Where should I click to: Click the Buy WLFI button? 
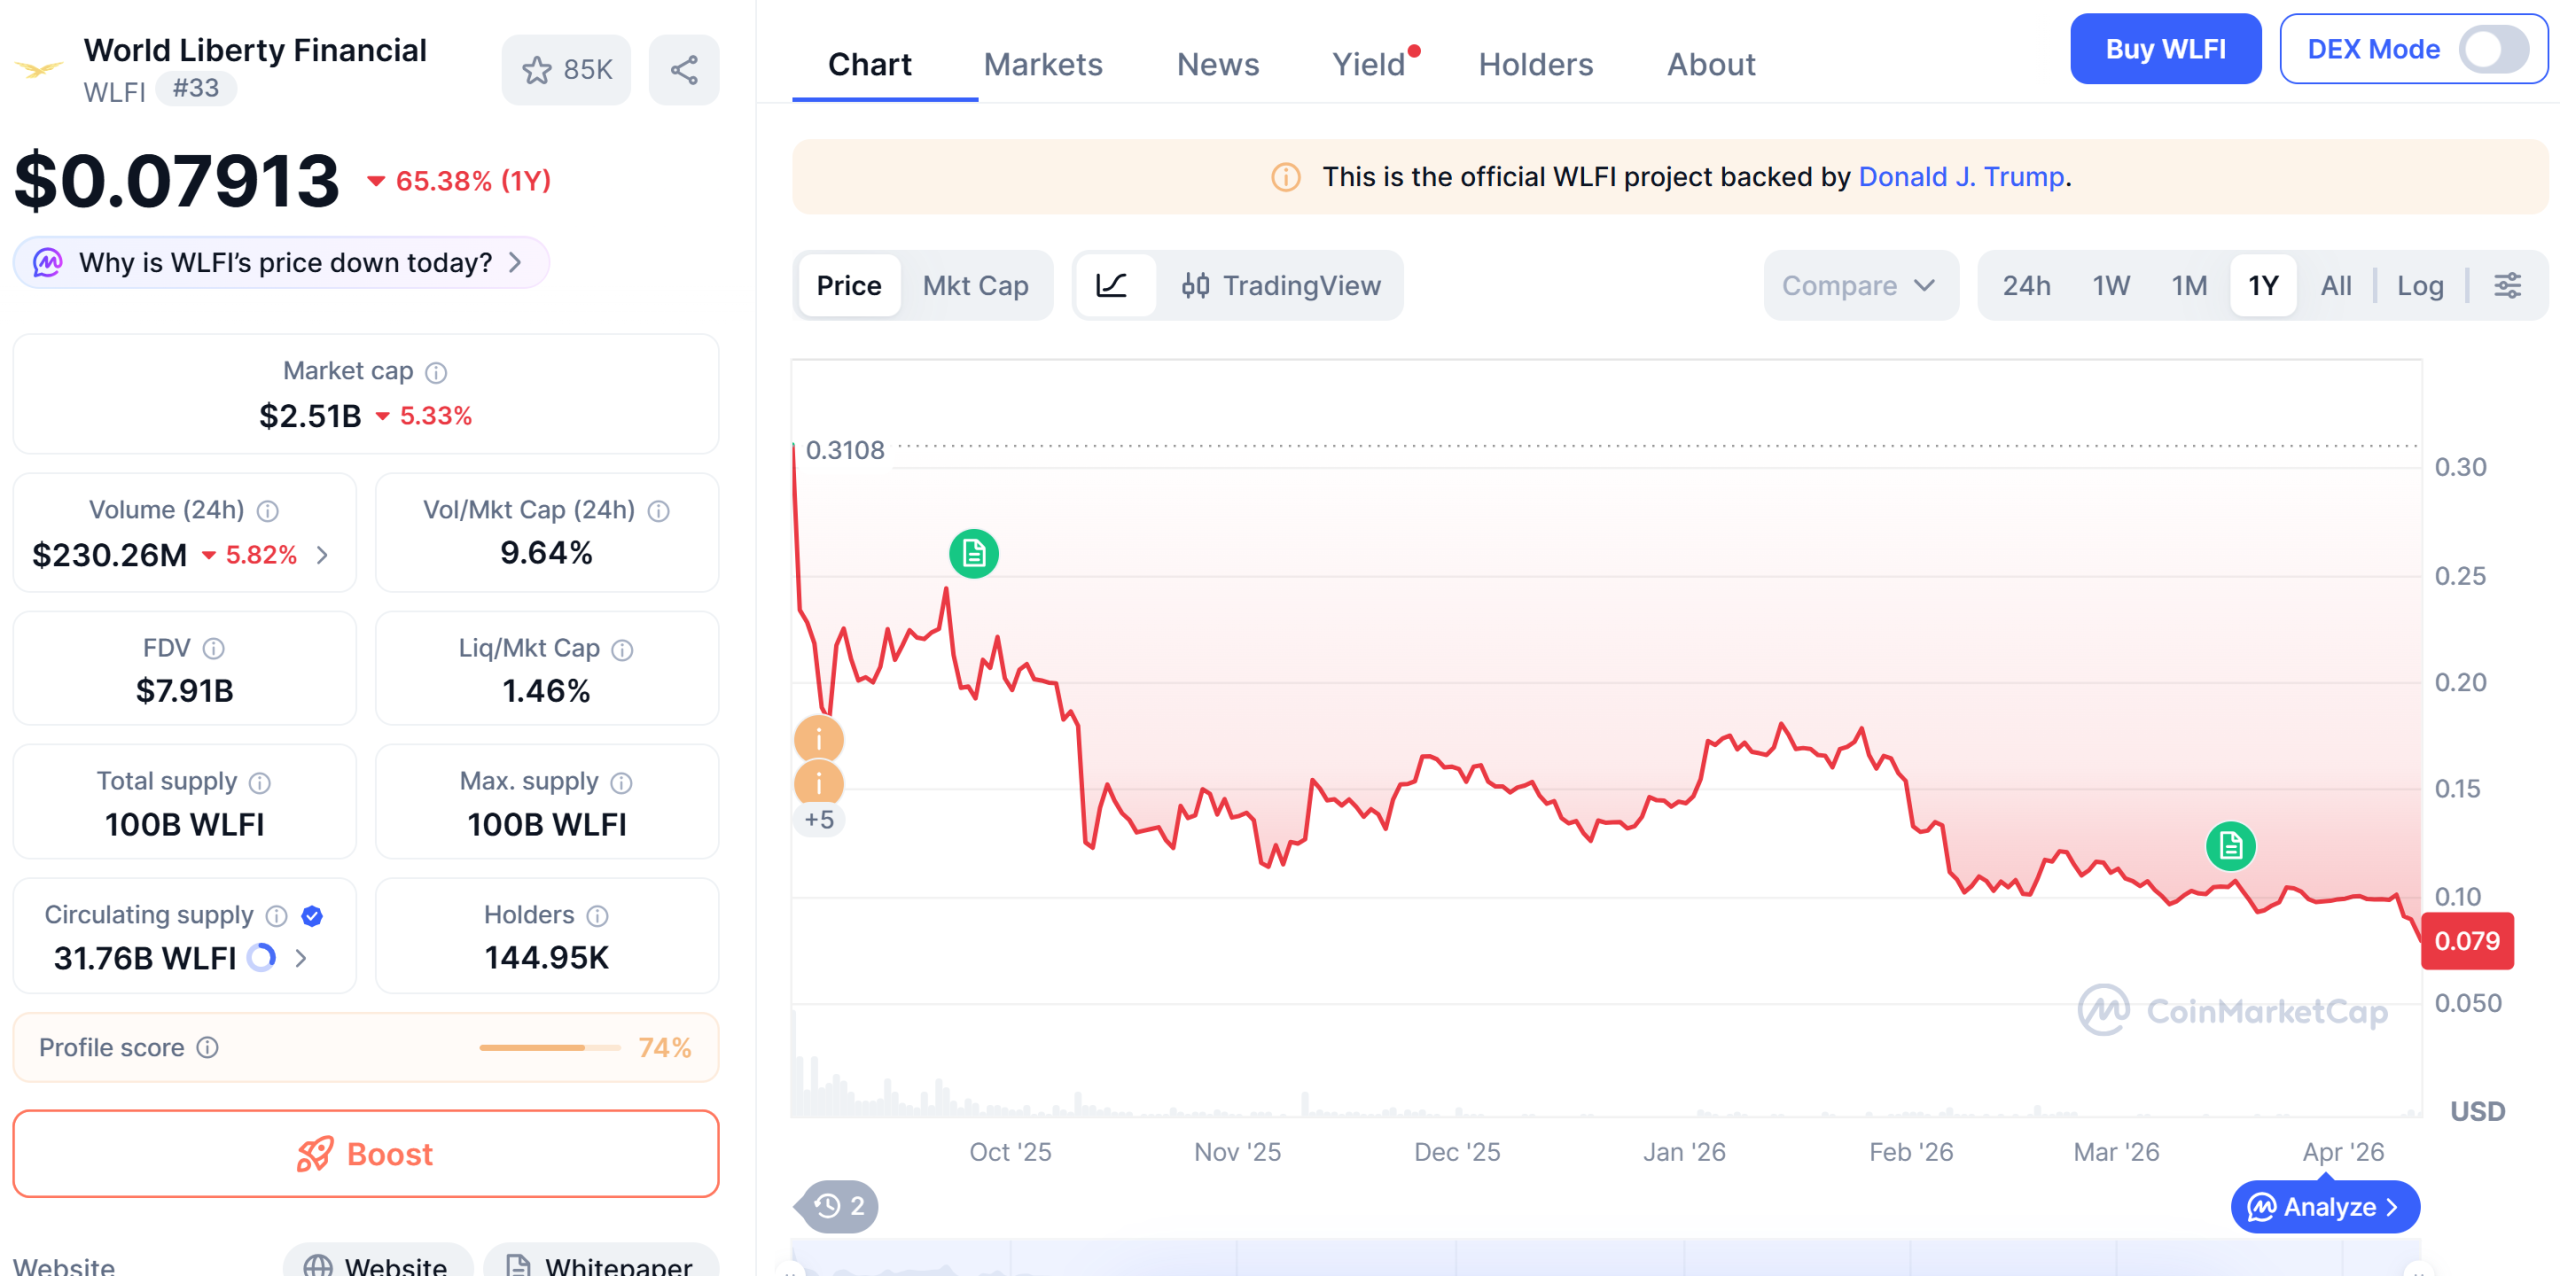(x=2165, y=48)
